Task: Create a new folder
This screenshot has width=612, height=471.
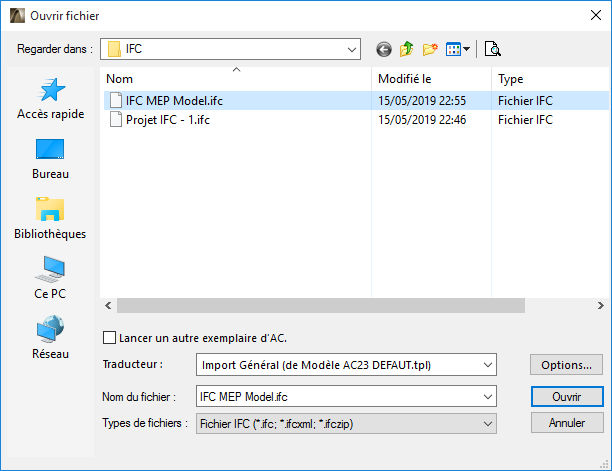Action: (430, 49)
